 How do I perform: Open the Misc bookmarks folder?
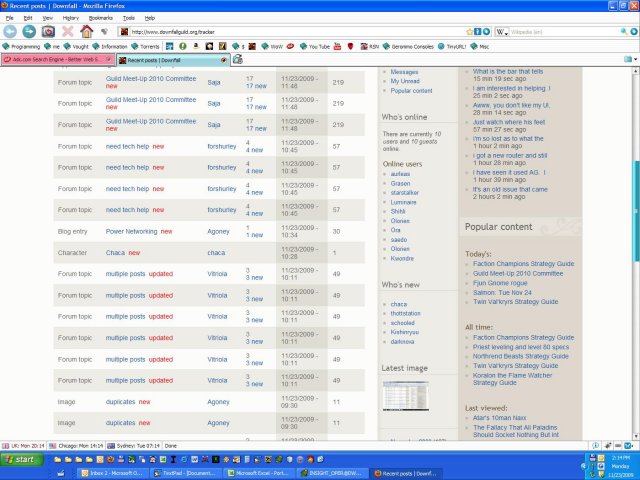pyautogui.click(x=480, y=47)
